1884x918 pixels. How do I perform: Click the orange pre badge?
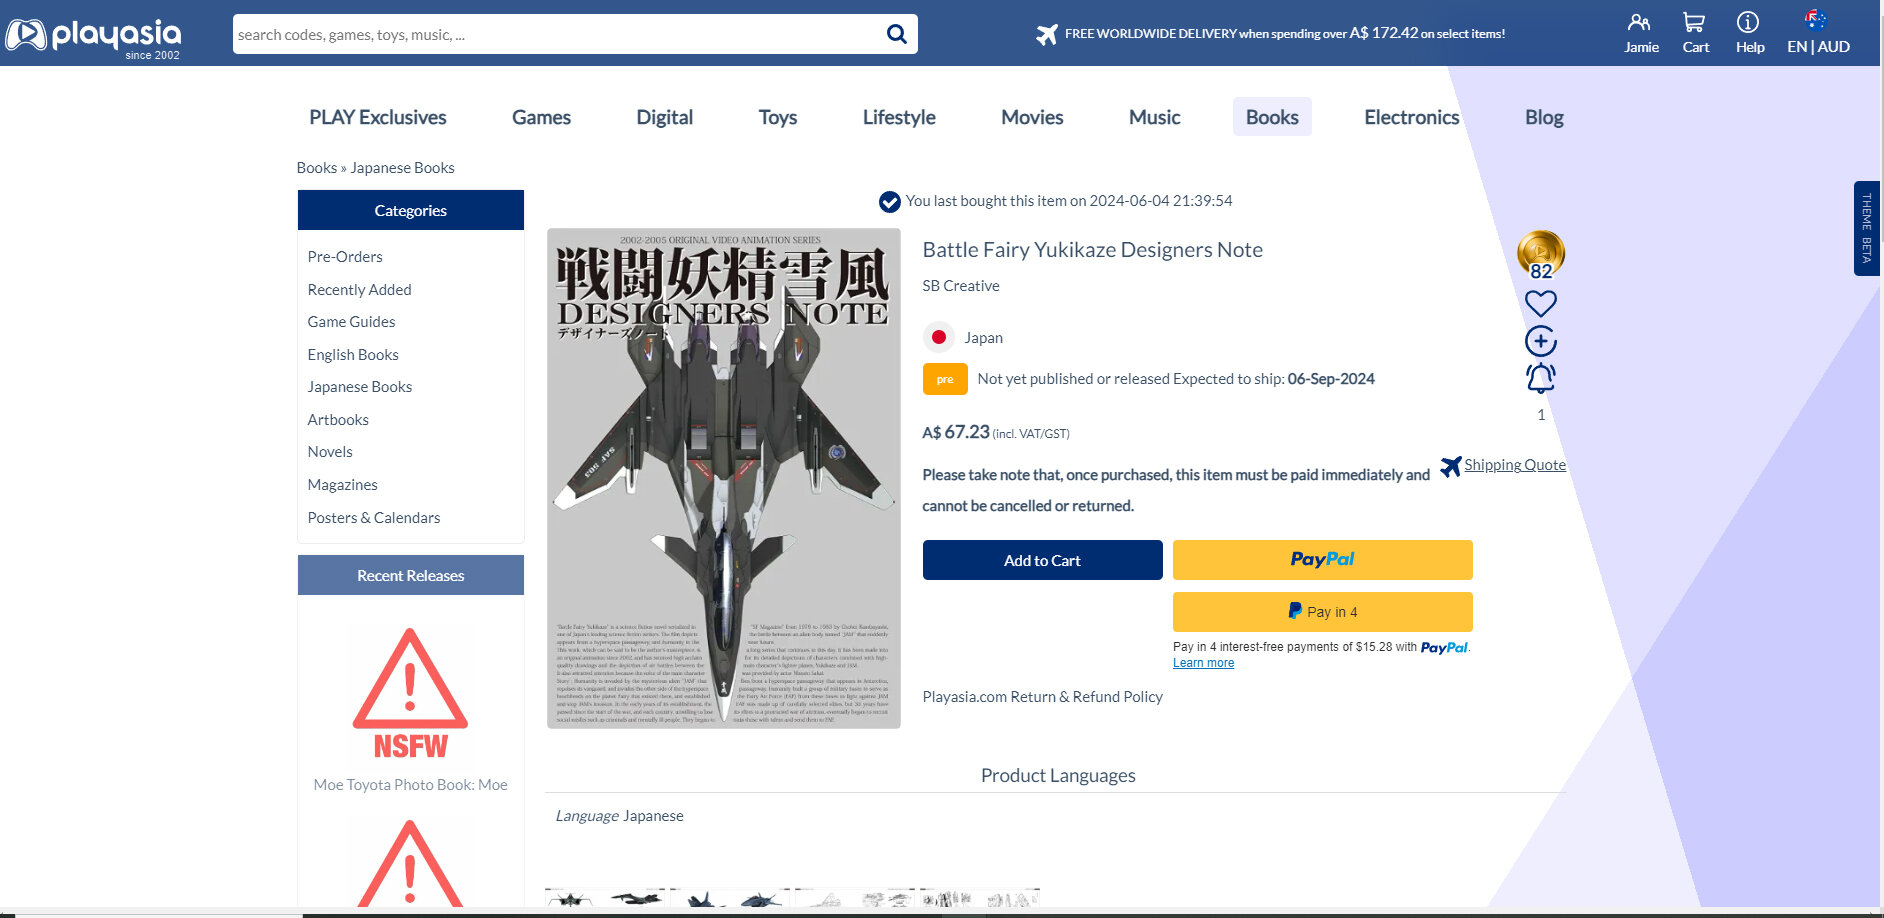945,379
